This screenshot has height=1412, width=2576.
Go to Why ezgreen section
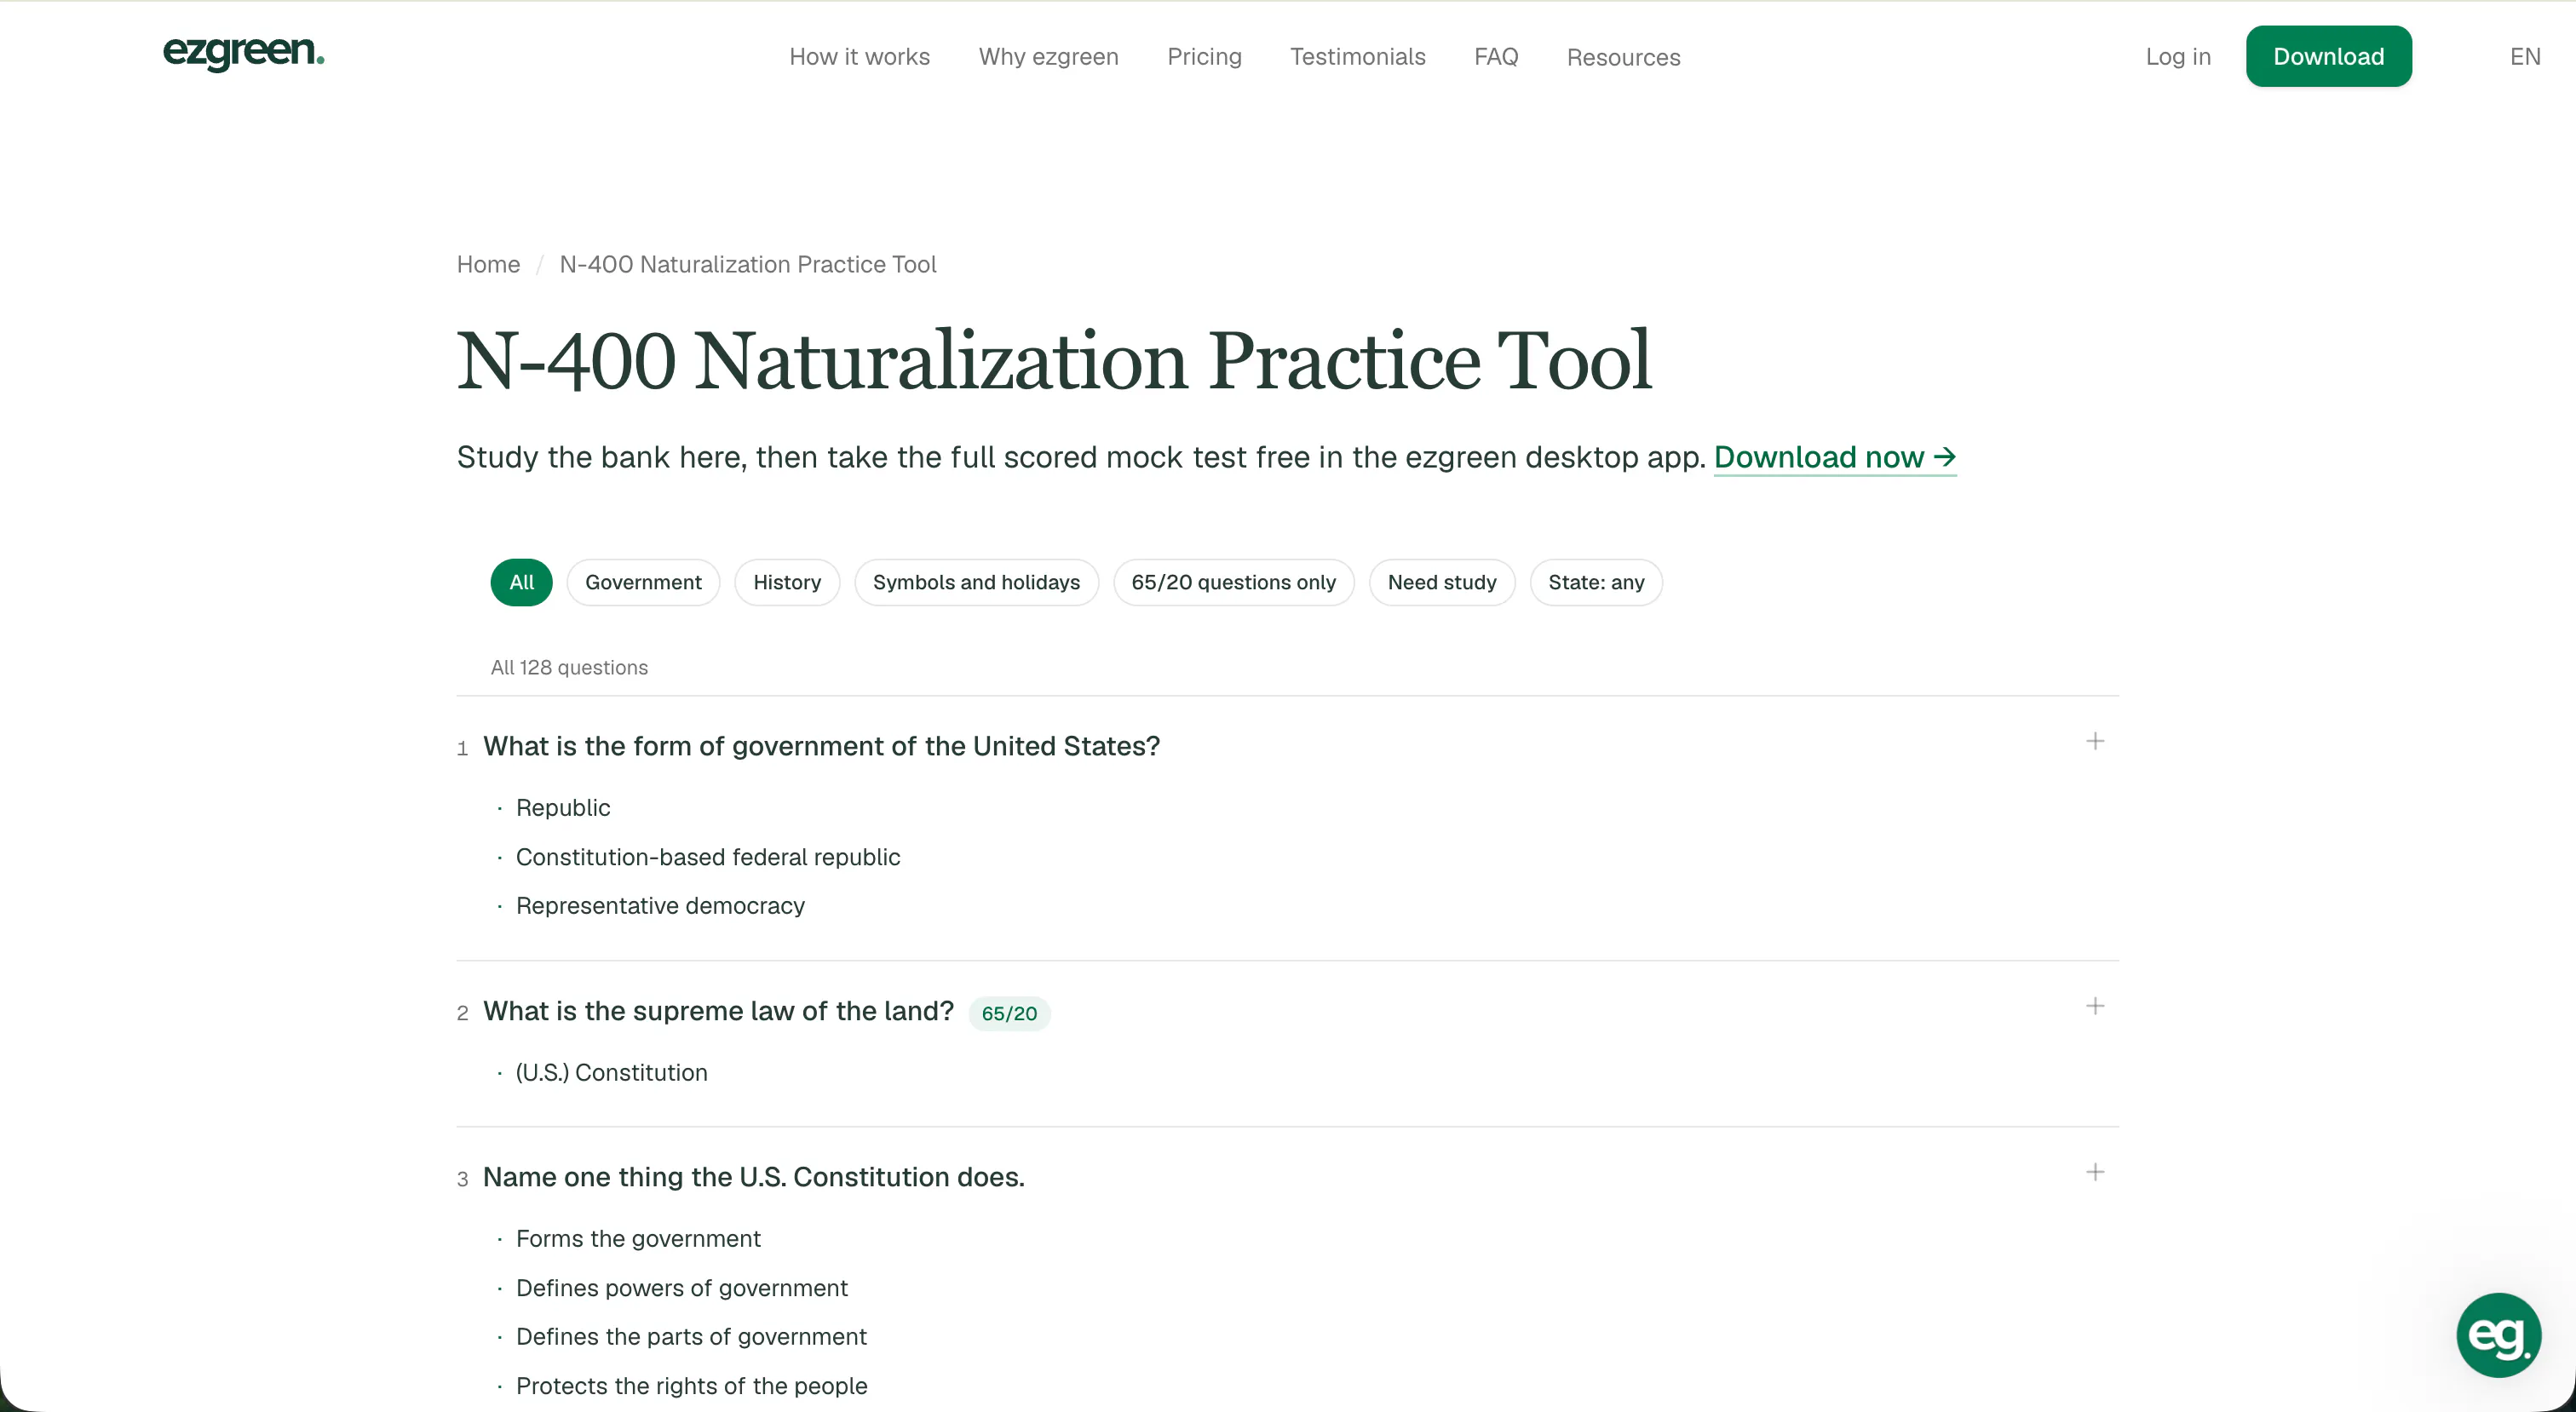click(x=1048, y=57)
